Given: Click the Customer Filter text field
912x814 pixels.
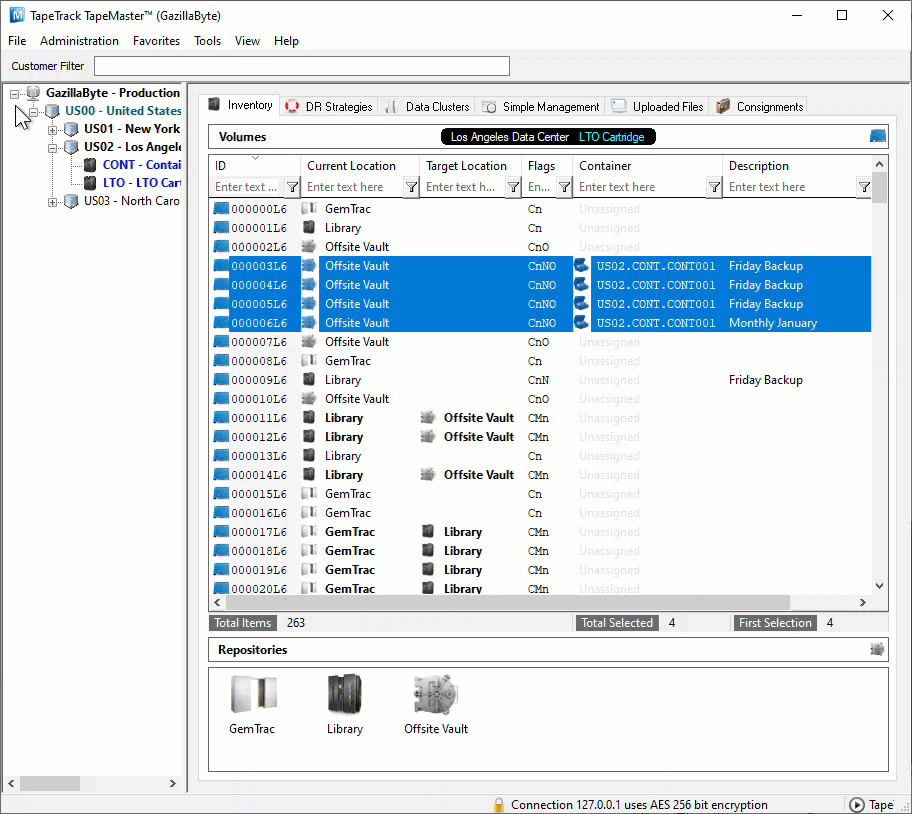Looking at the screenshot, I should pos(302,66).
